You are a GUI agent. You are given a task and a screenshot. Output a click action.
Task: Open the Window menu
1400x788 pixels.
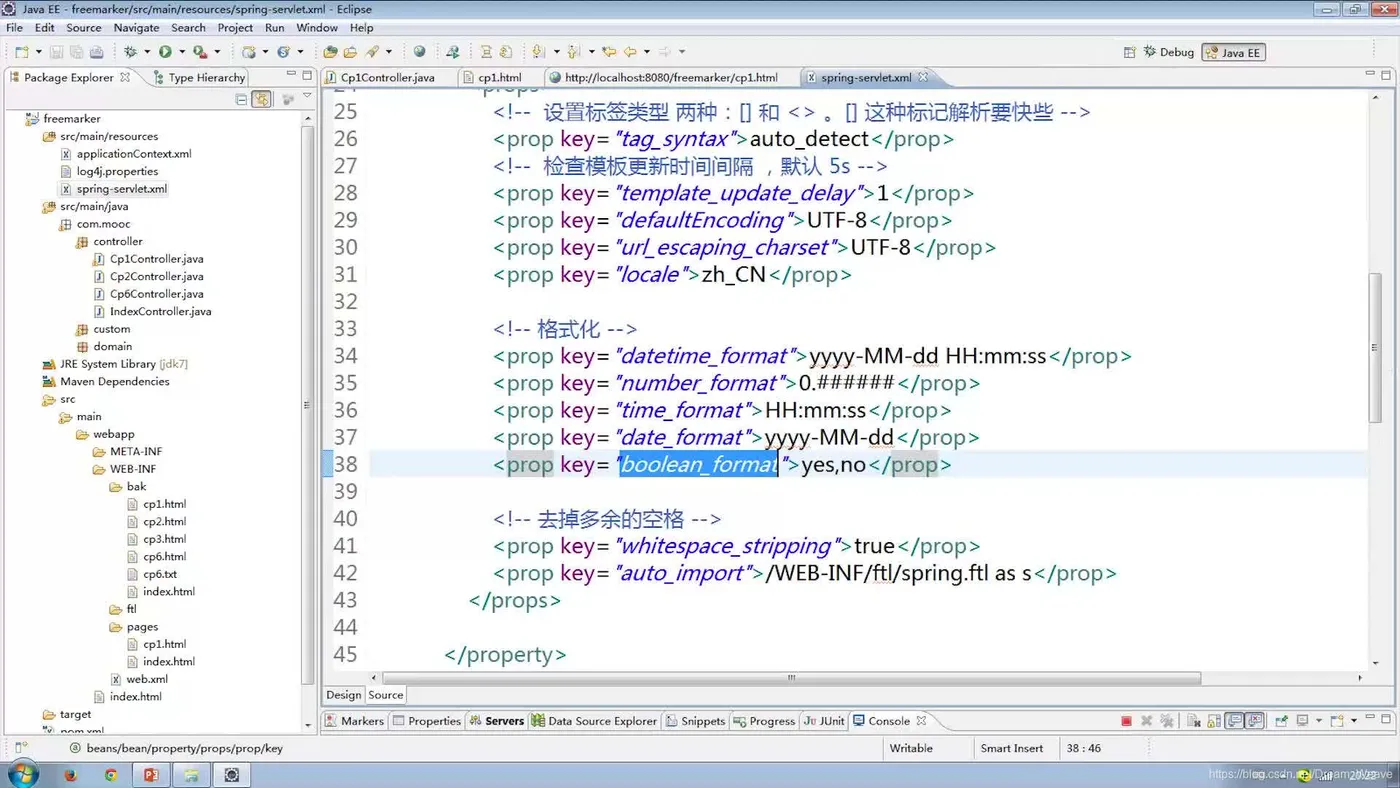click(317, 27)
